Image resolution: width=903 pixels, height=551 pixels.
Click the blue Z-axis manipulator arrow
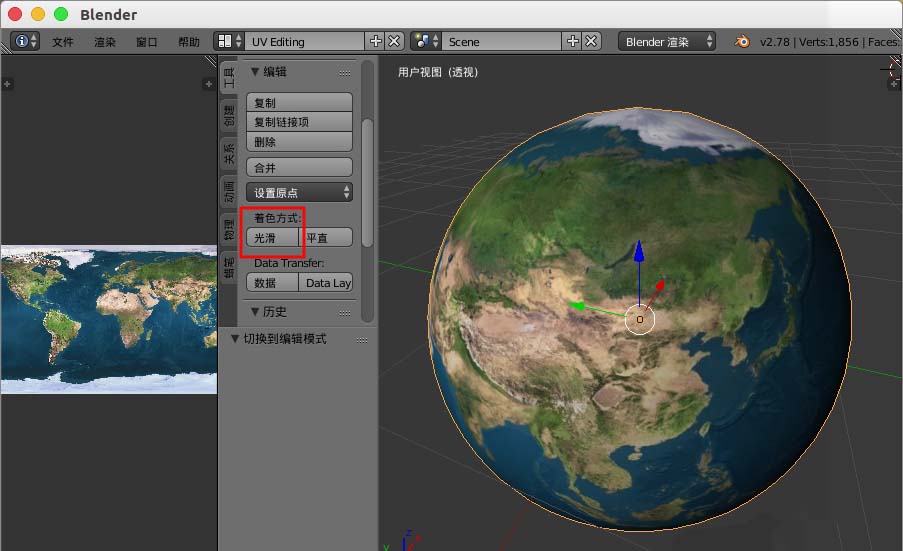639,252
